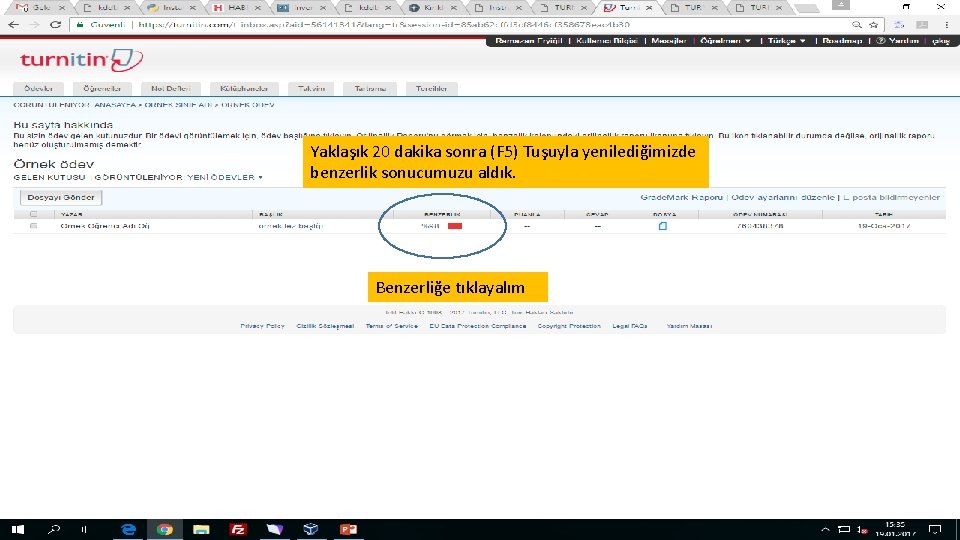Open the notification center icon

tap(935, 530)
